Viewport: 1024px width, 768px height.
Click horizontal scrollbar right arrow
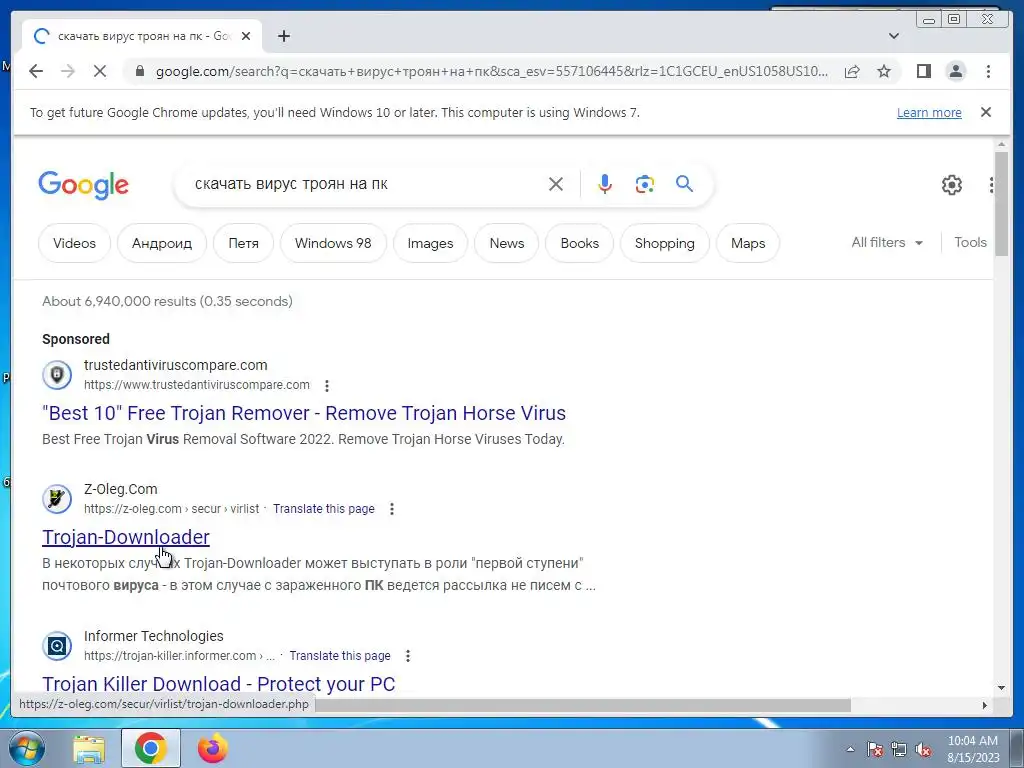pyautogui.click(x=985, y=705)
